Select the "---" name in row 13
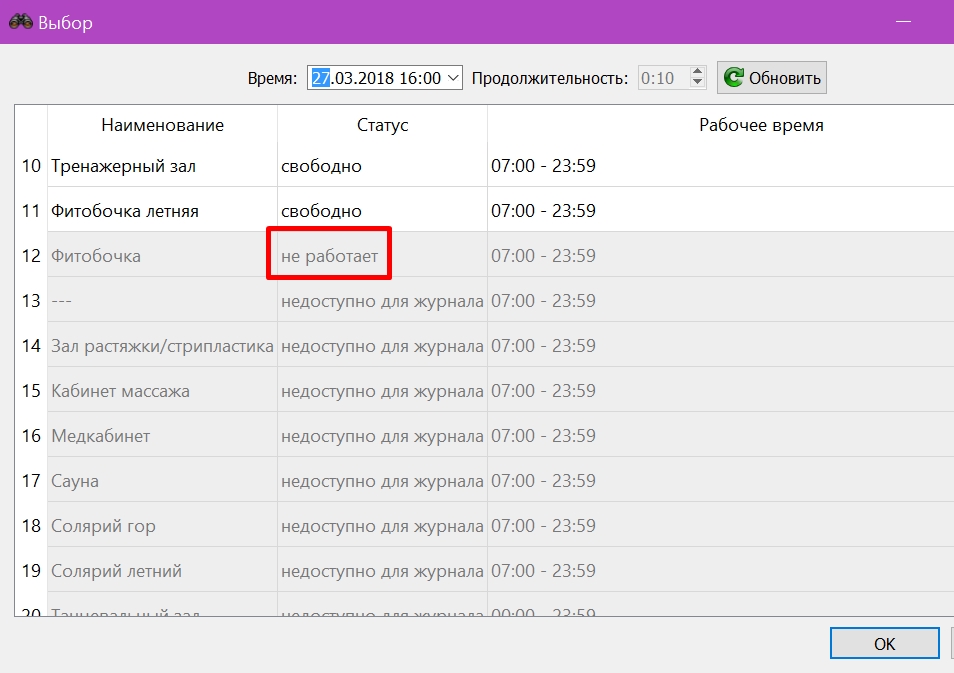This screenshot has width=954, height=673. coord(61,301)
